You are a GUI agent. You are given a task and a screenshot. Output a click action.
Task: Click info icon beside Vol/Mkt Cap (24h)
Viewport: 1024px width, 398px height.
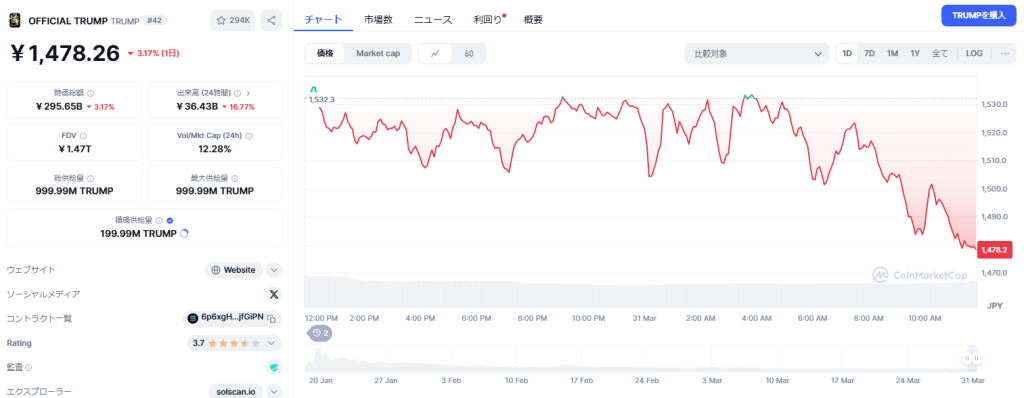249,136
